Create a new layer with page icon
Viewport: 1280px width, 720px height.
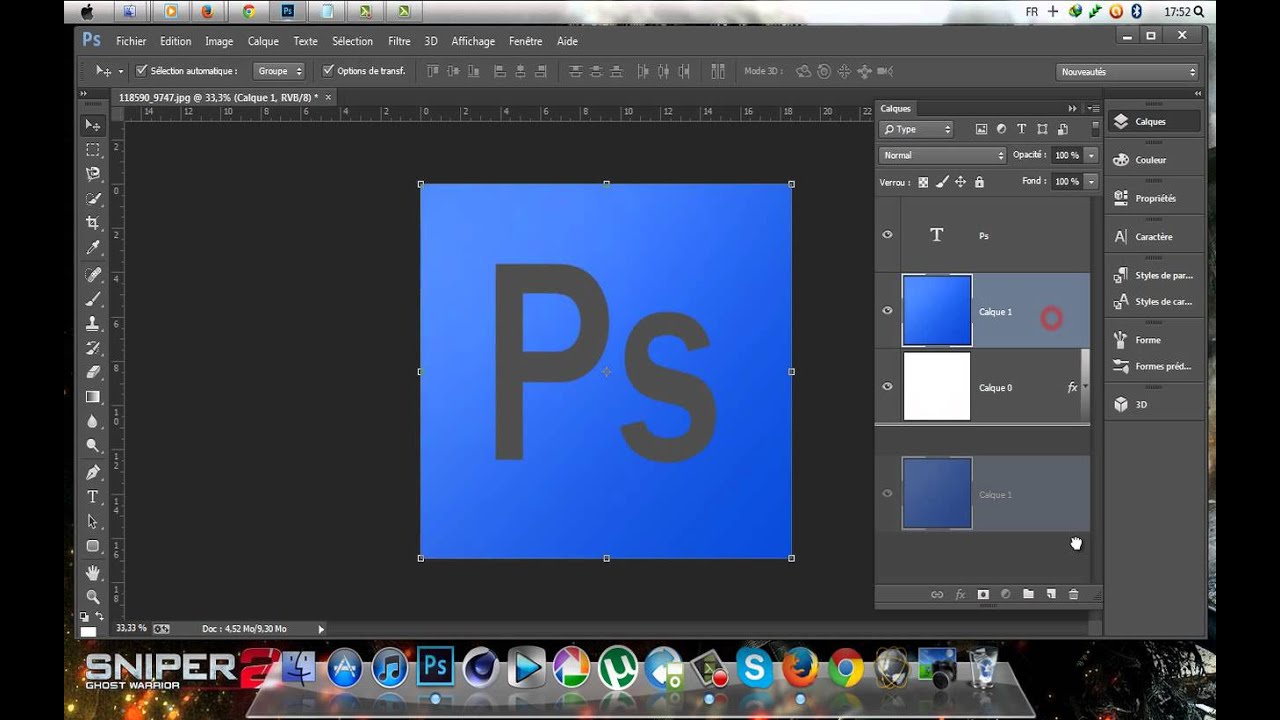point(1051,594)
